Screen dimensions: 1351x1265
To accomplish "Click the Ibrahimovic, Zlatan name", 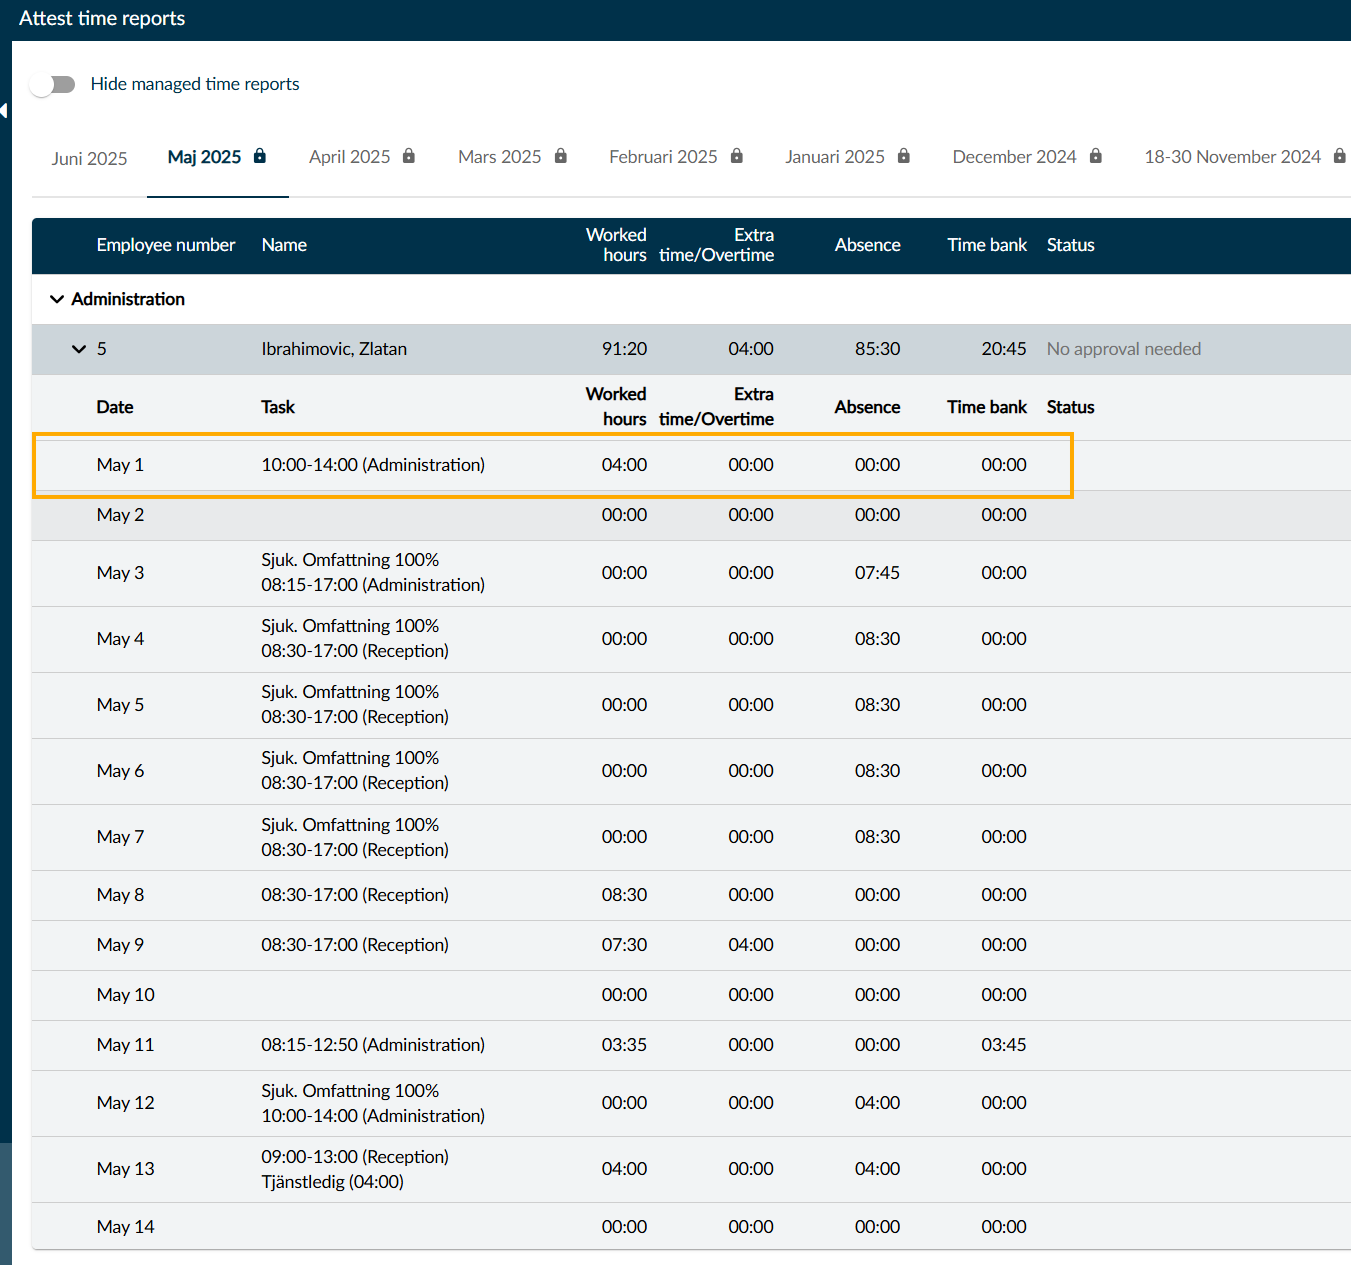I will (334, 349).
